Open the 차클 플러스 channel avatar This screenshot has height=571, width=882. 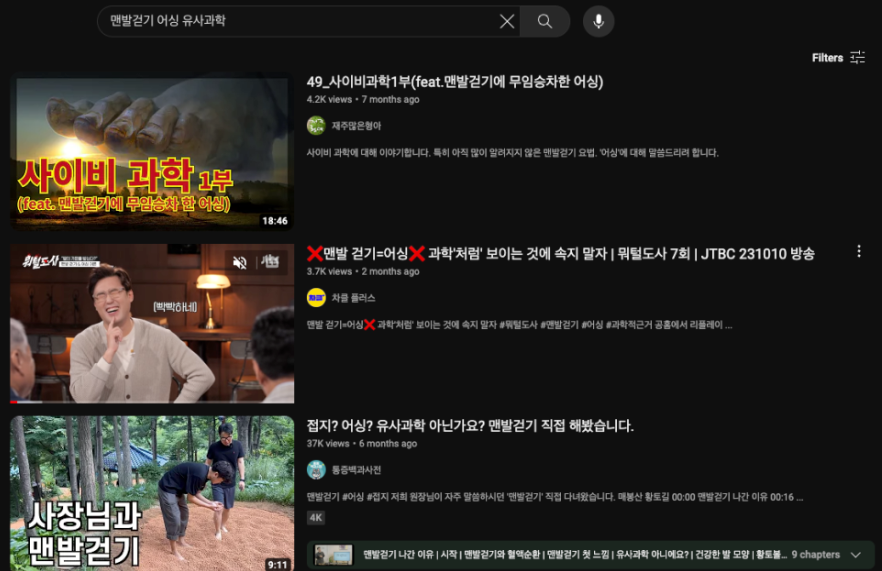pos(316,298)
